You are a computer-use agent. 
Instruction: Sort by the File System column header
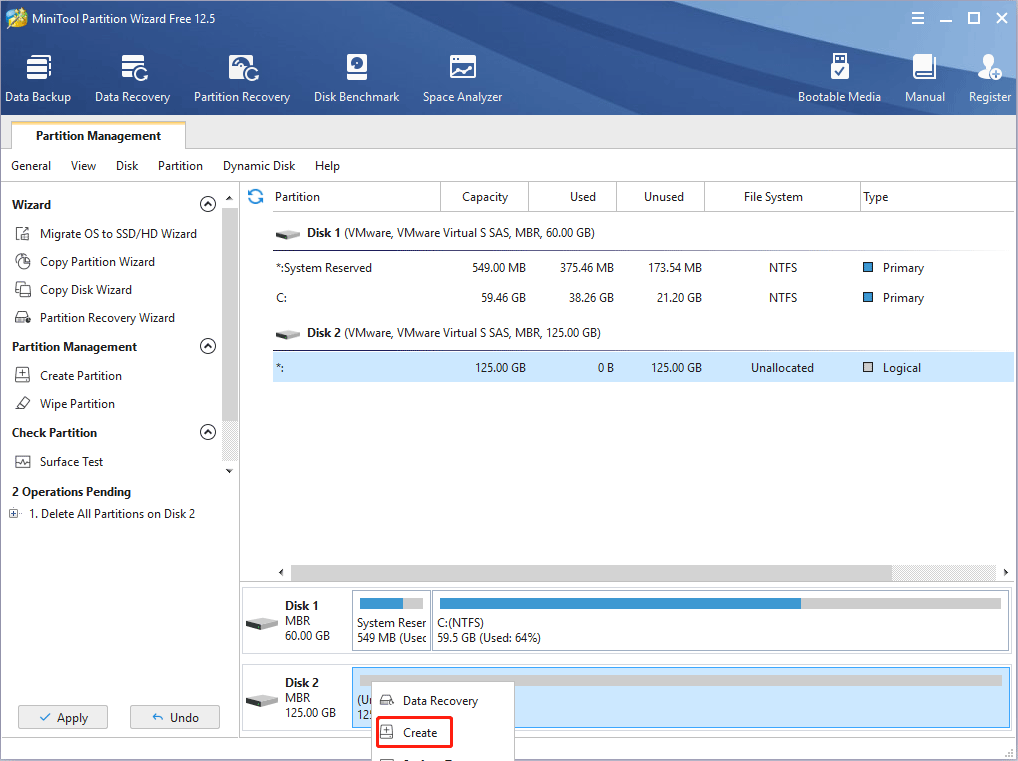pos(782,197)
